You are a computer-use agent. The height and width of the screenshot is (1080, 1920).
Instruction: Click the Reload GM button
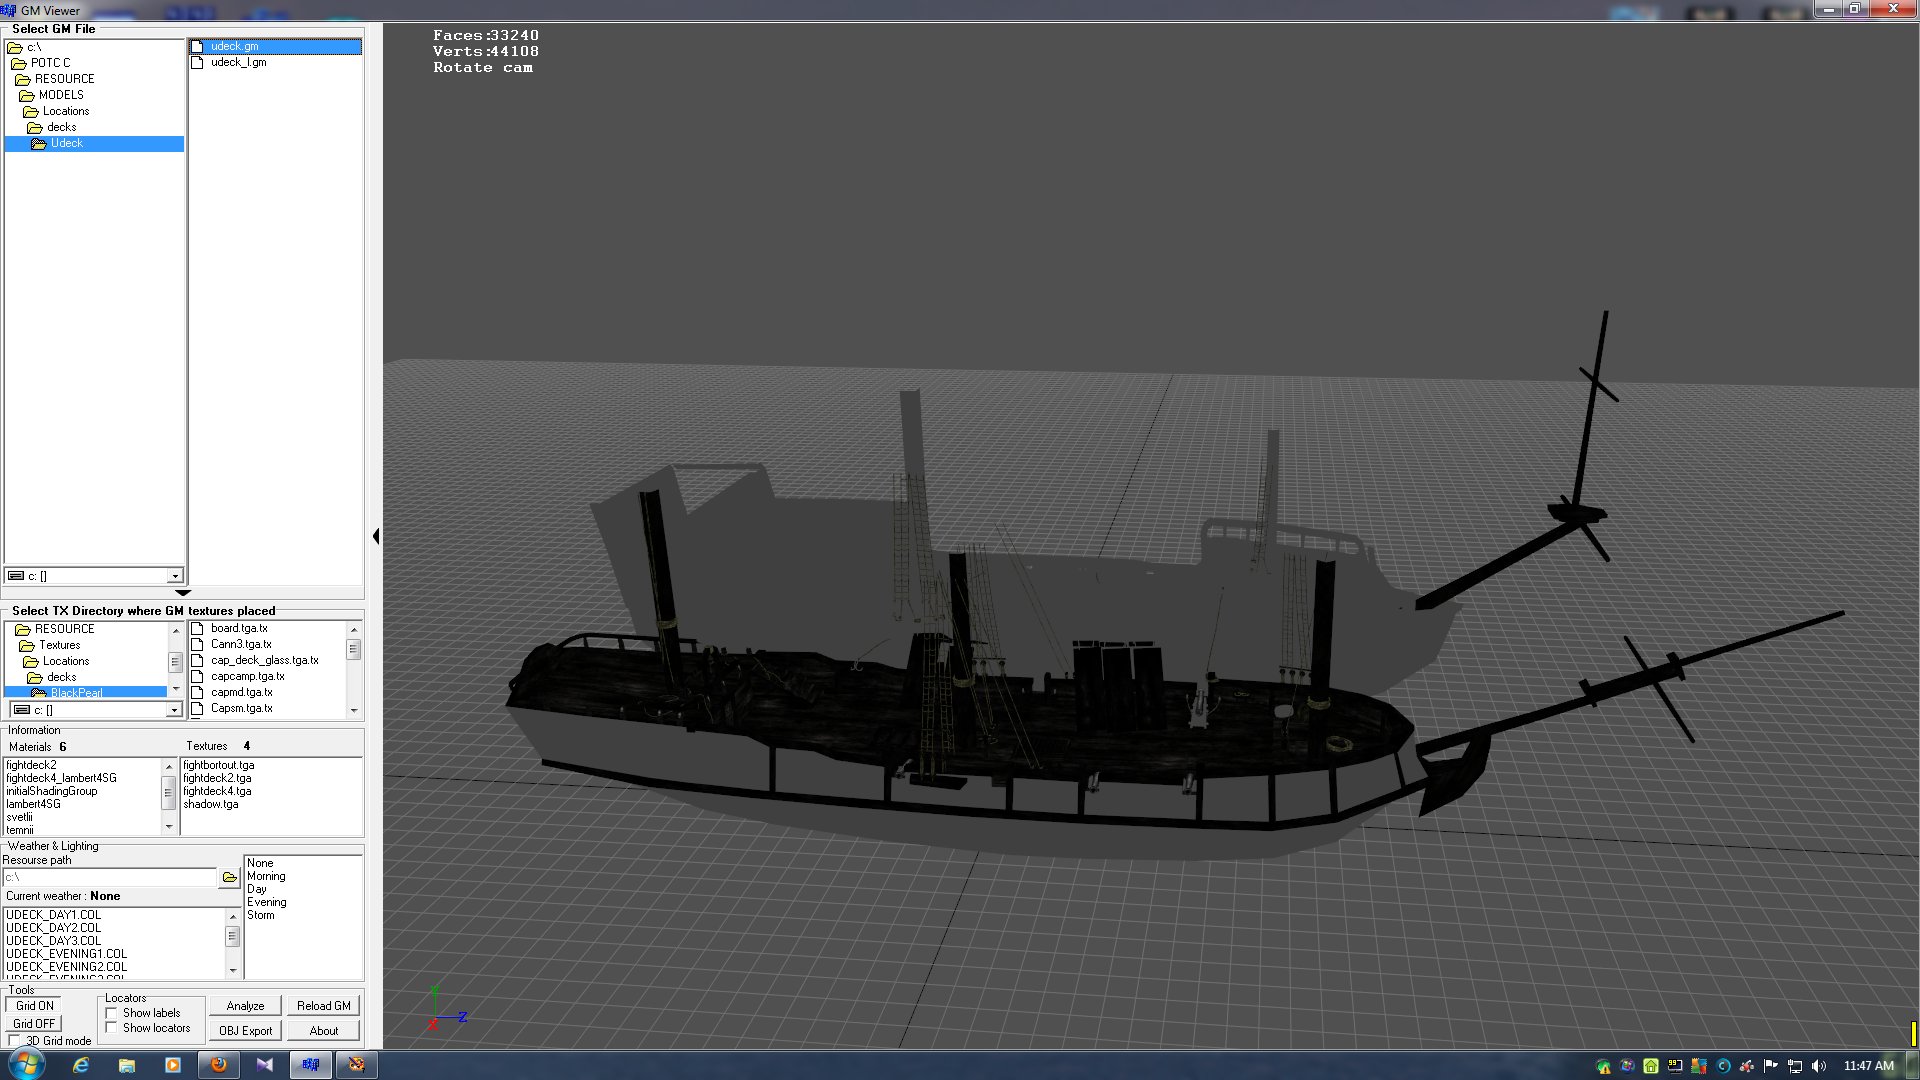[324, 1007]
